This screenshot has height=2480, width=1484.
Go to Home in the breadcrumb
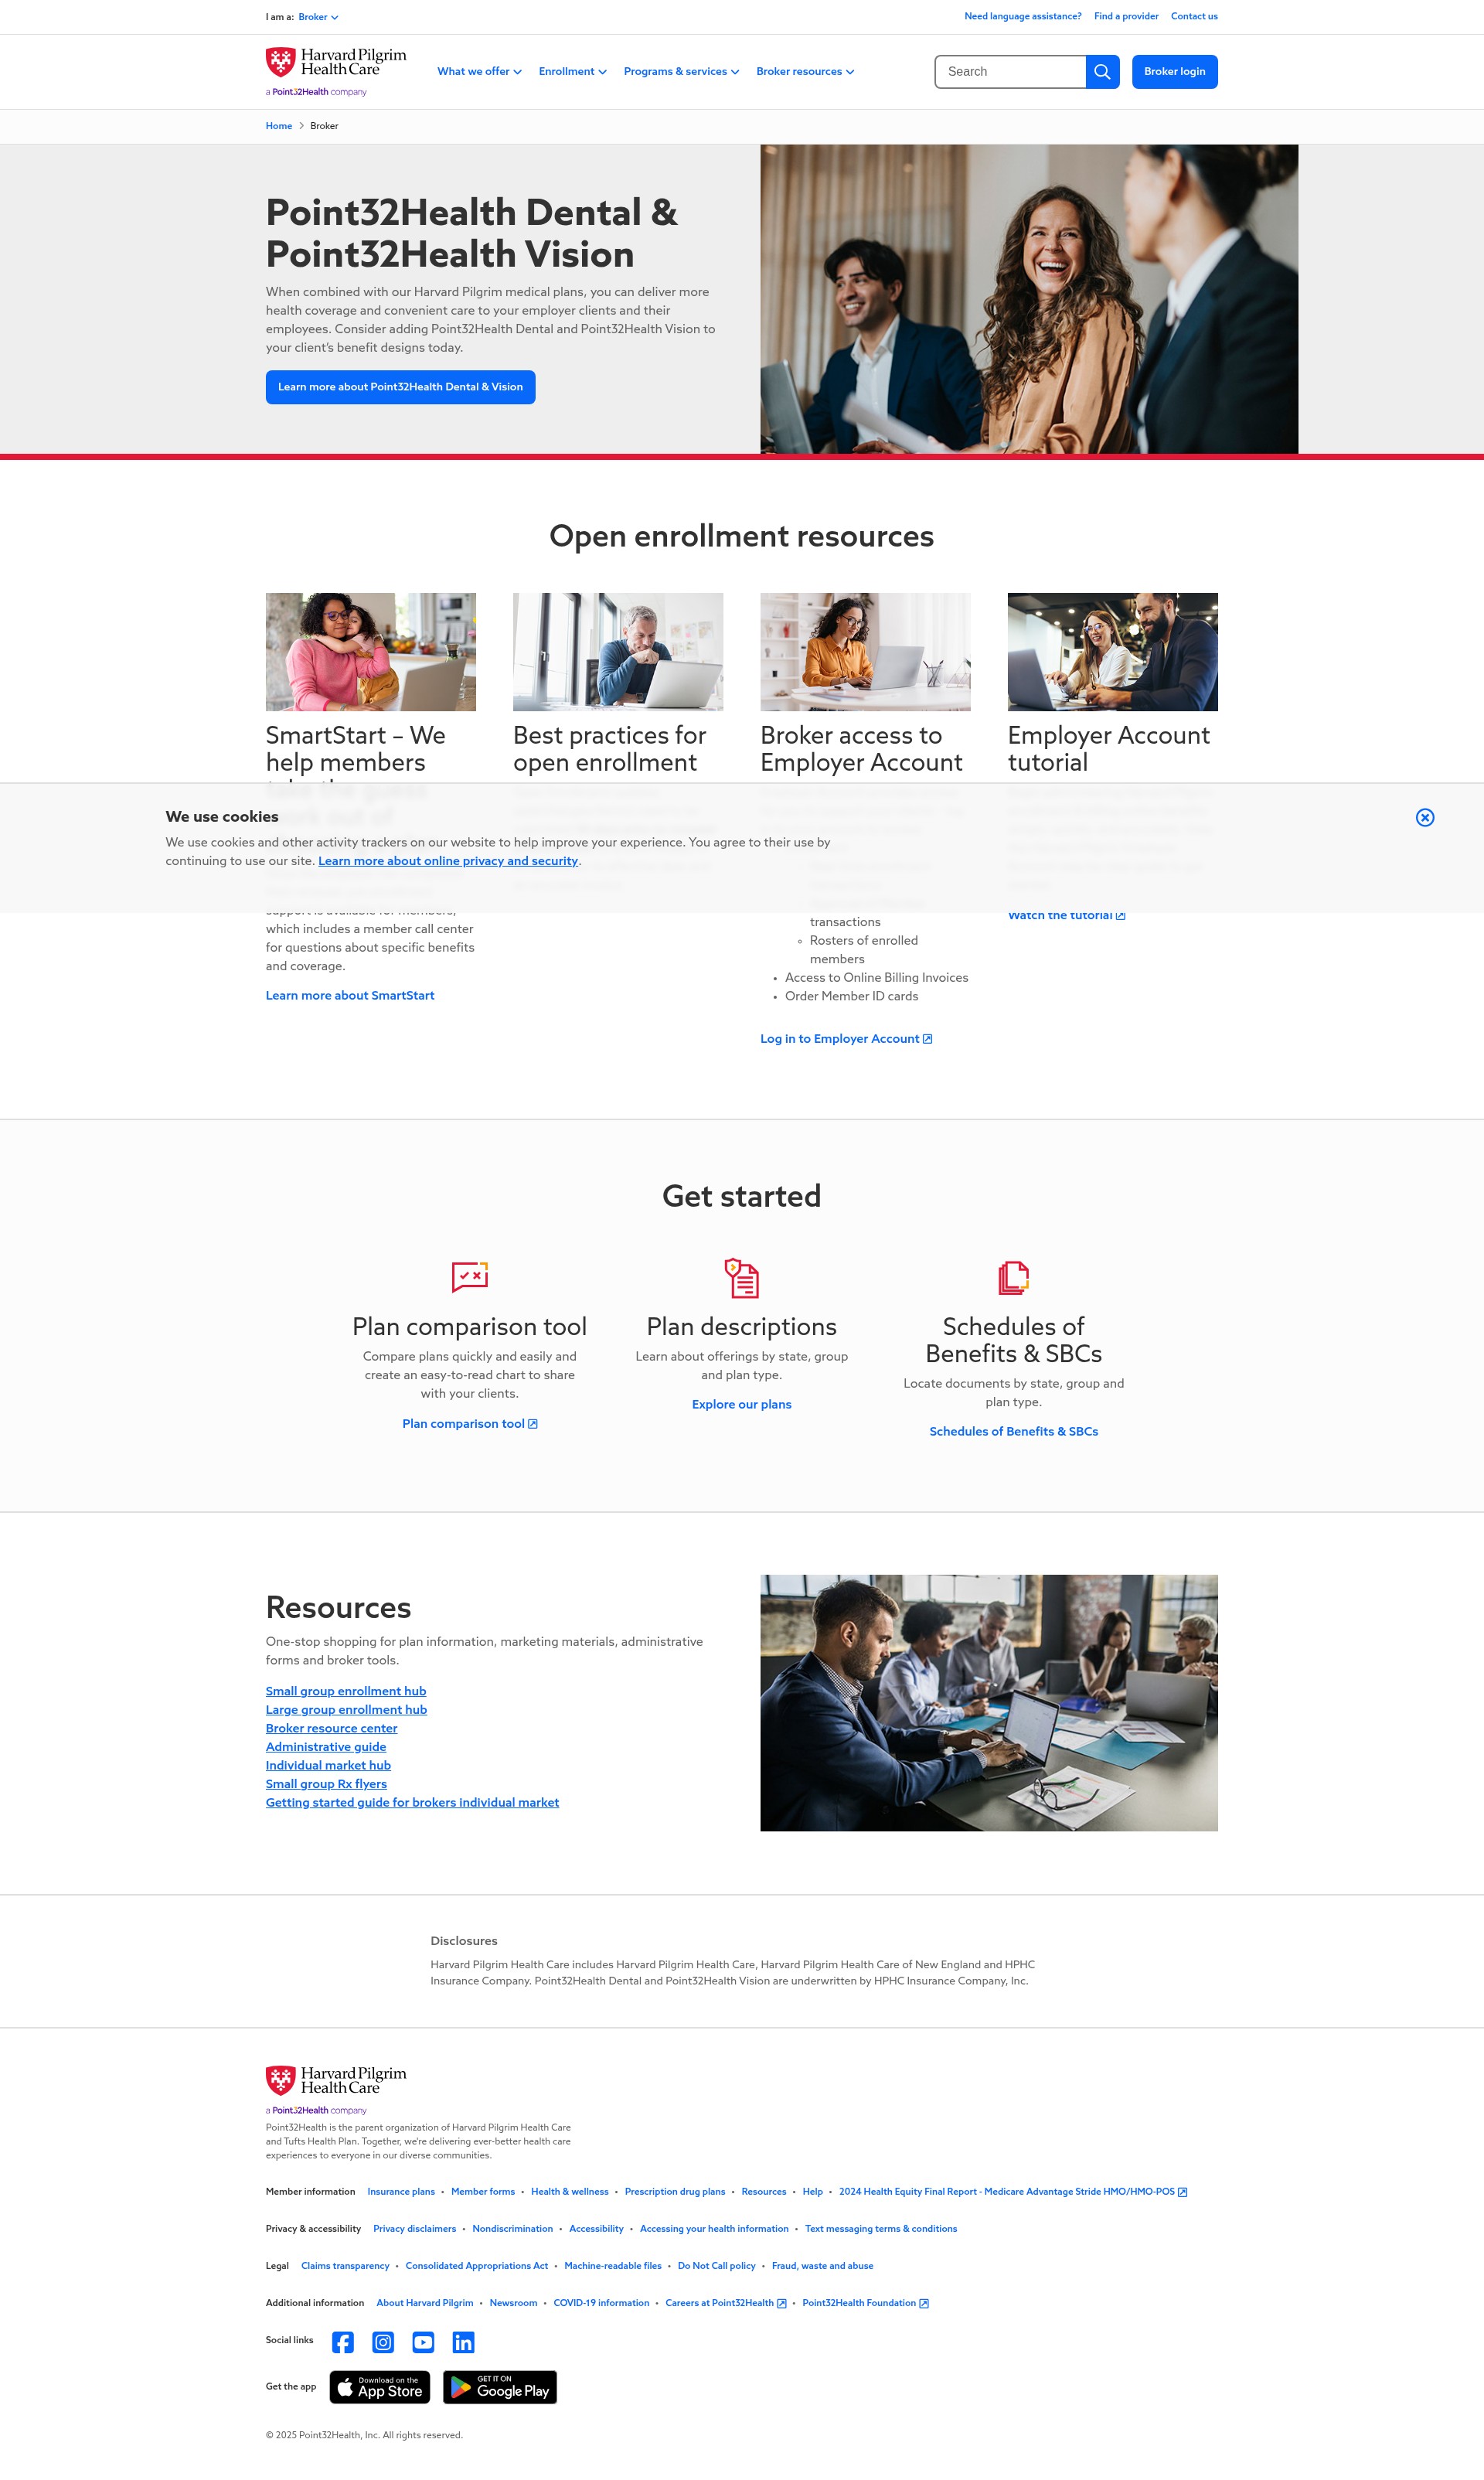pos(279,126)
